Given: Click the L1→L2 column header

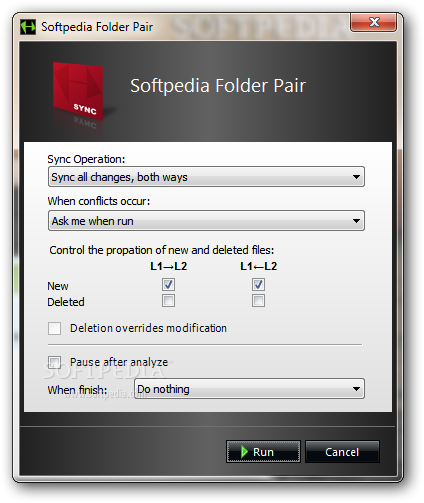Looking at the screenshot, I should tap(169, 266).
